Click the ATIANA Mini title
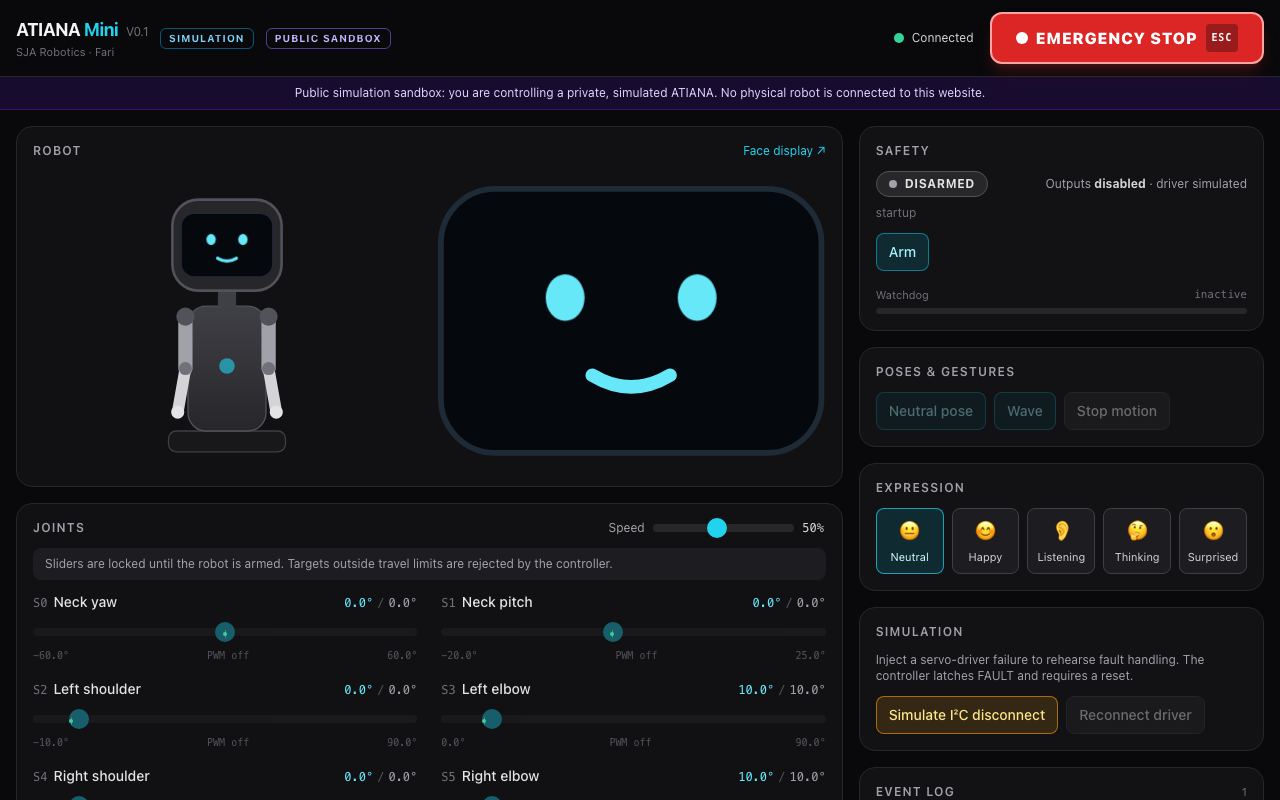The image size is (1280, 800). pos(67,30)
